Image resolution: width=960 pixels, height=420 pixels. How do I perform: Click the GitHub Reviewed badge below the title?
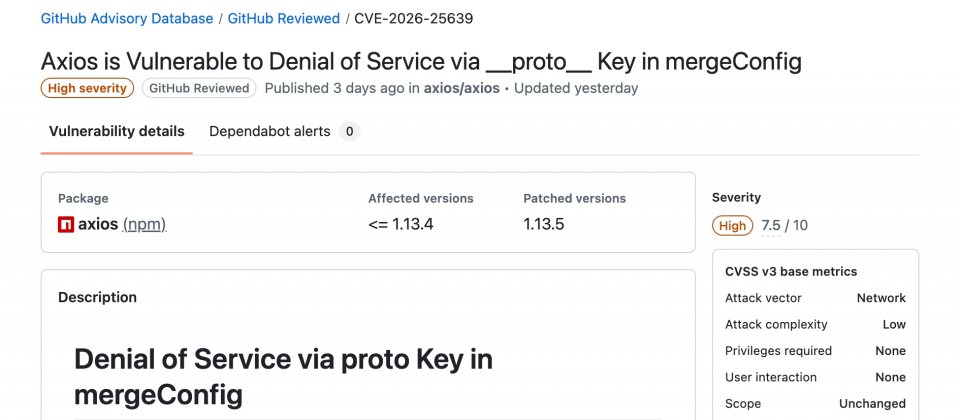[x=199, y=88]
